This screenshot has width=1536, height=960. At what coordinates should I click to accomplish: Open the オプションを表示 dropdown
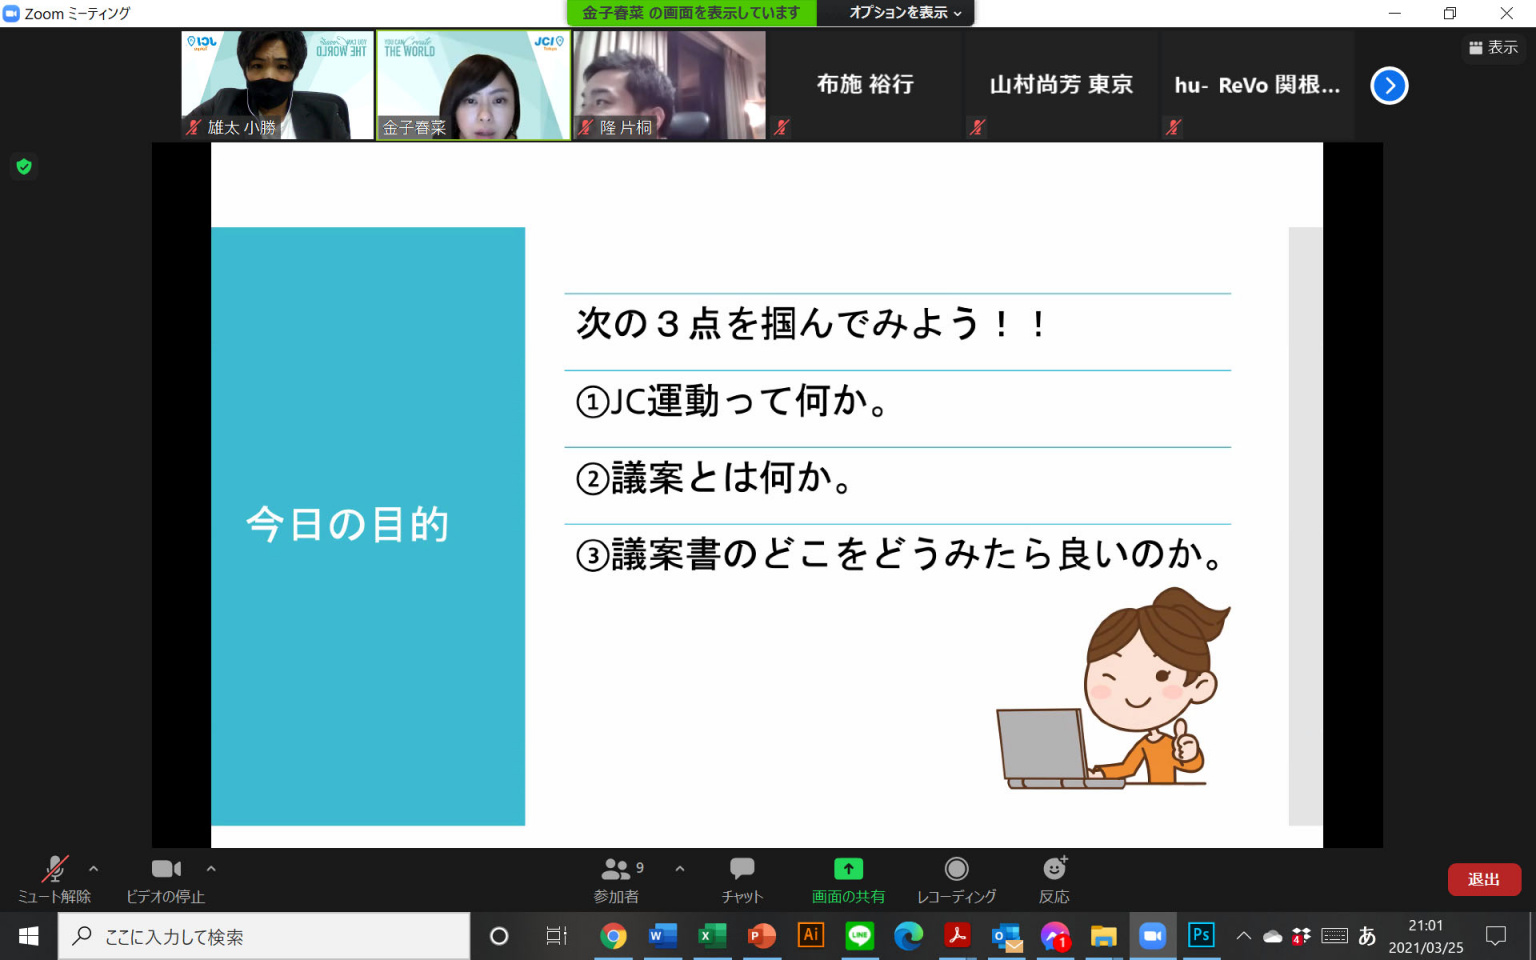point(904,13)
